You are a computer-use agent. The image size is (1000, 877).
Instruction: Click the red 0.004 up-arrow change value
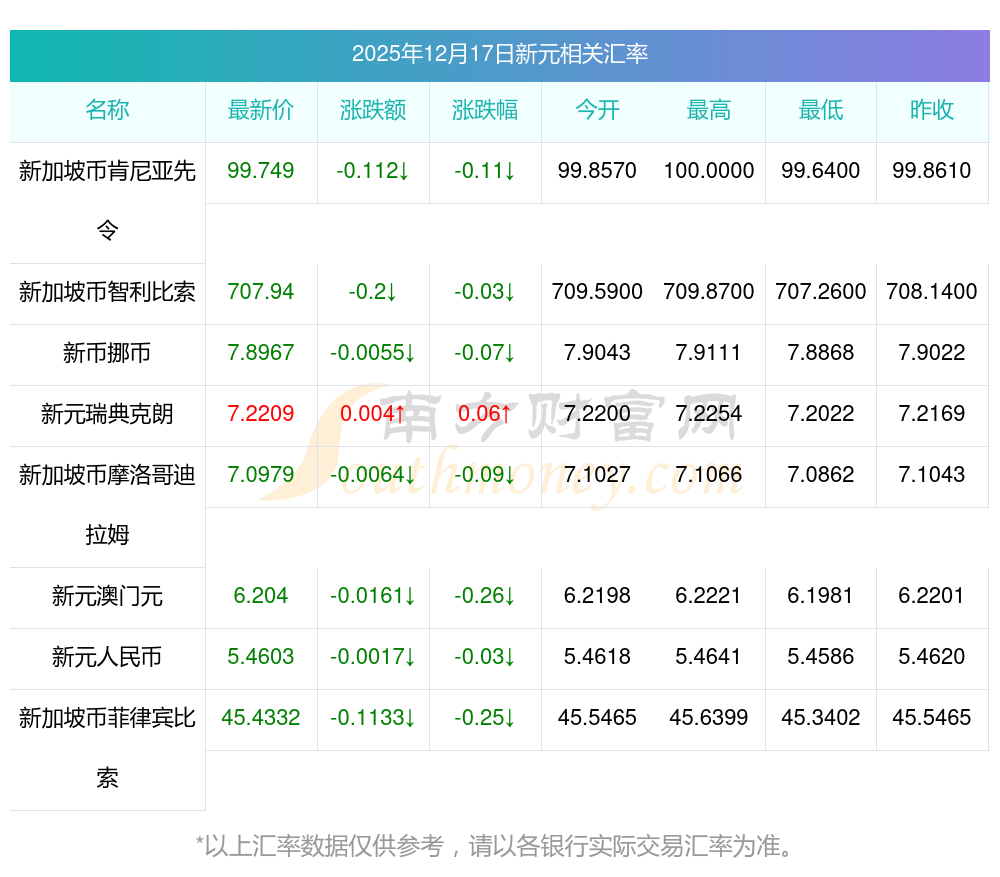tap(373, 414)
